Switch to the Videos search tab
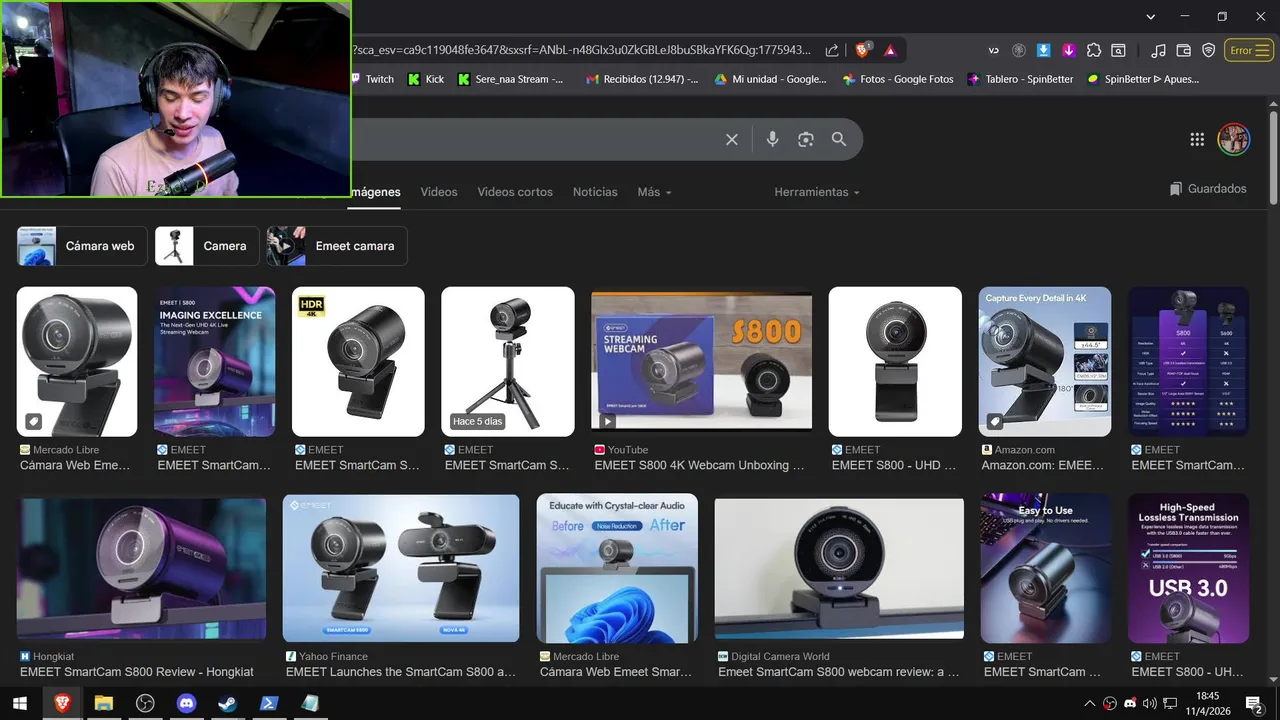Screen dimensions: 1280x720 (439, 192)
